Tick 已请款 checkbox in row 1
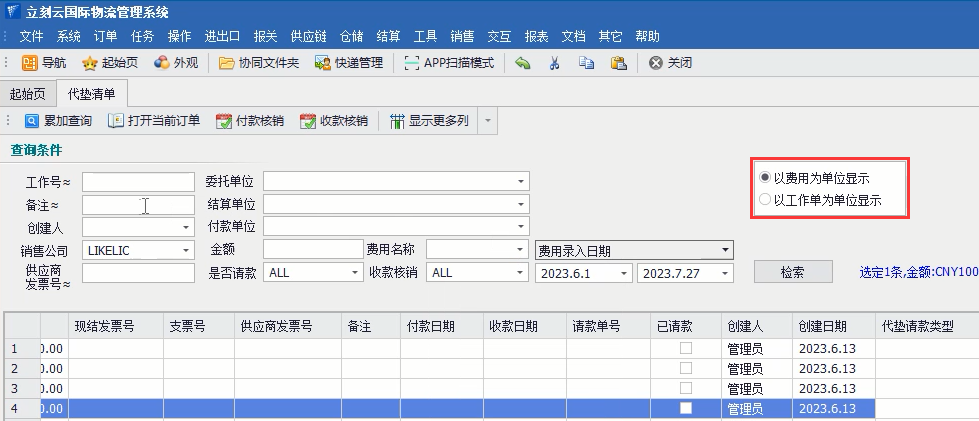Viewport: 979px width, 421px height. (686, 349)
